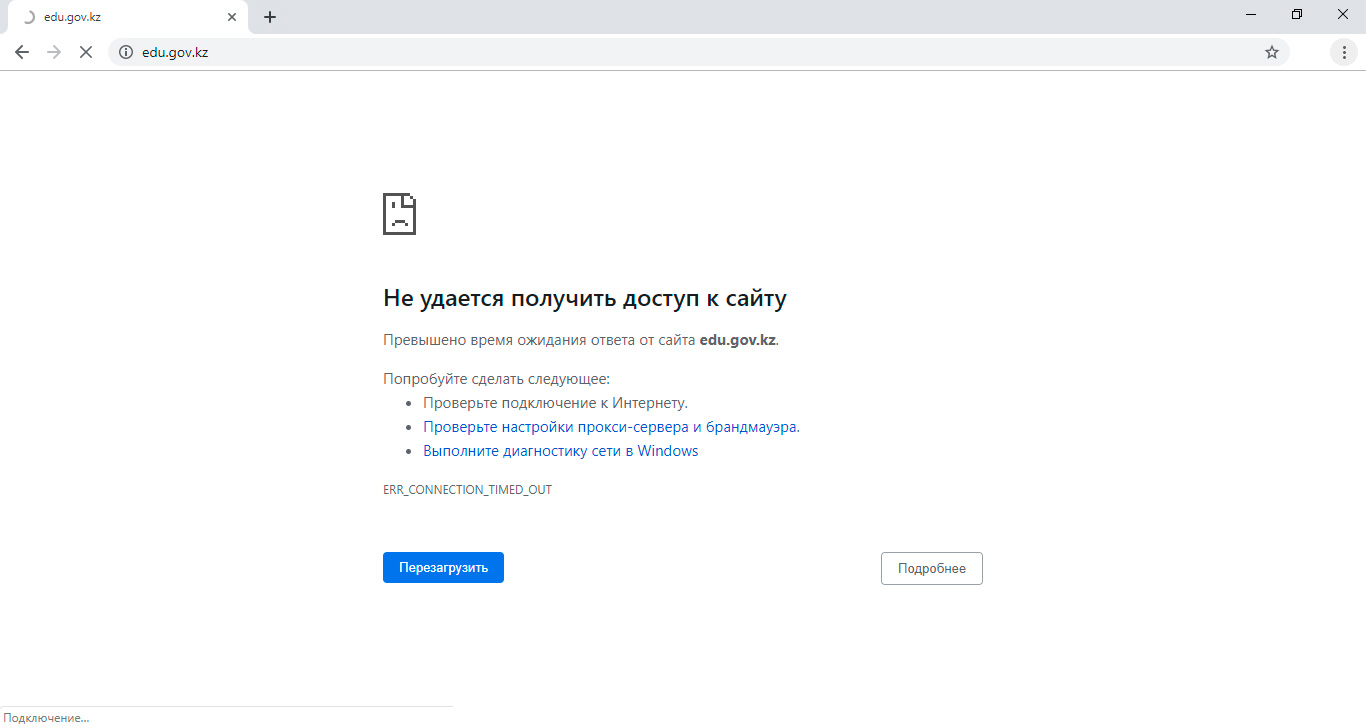Click the ERR_CONNECTION_TIMED_OUT error code text
This screenshot has height=728, width=1366.
467,490
